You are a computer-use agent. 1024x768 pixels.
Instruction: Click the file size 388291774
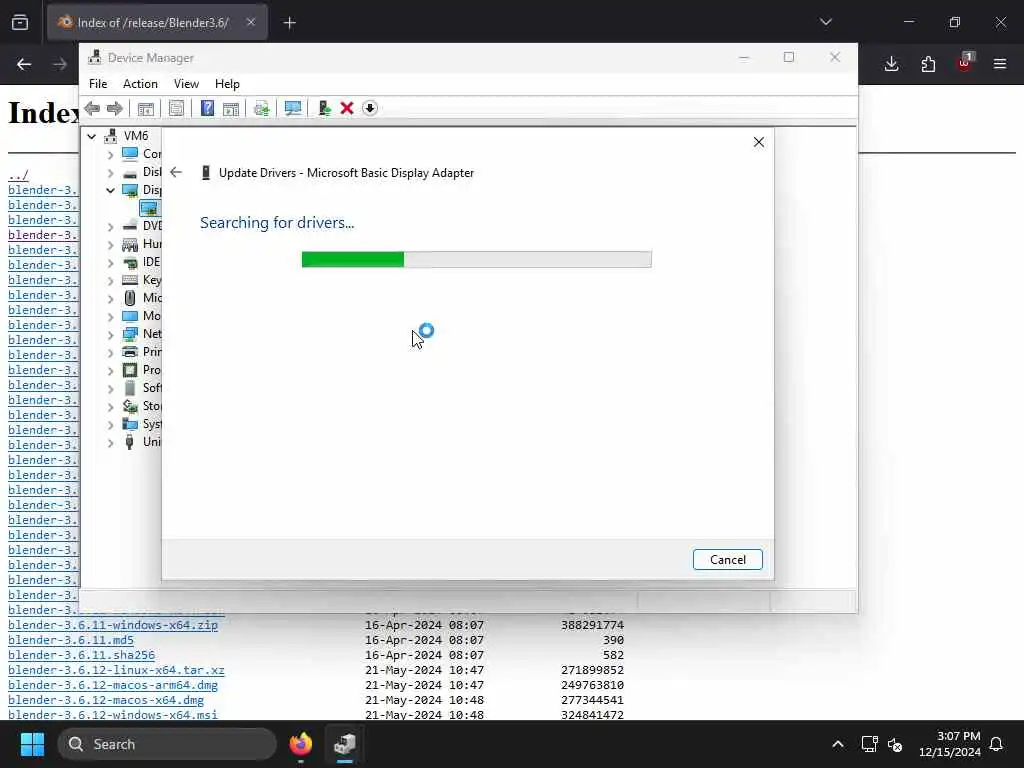click(592, 625)
